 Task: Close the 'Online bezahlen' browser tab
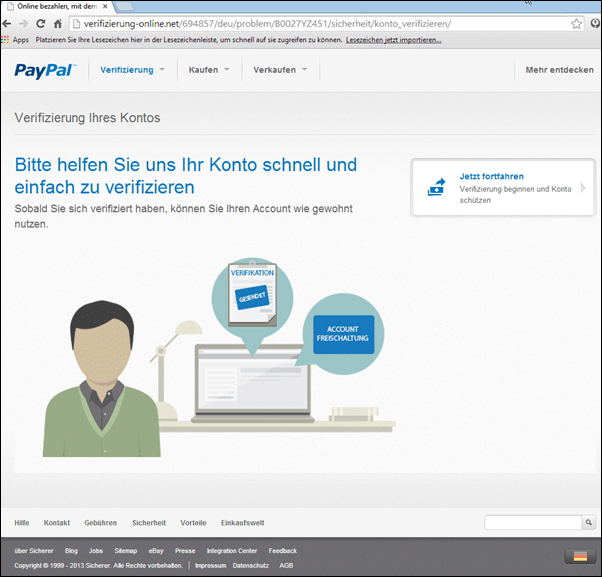(105, 7)
